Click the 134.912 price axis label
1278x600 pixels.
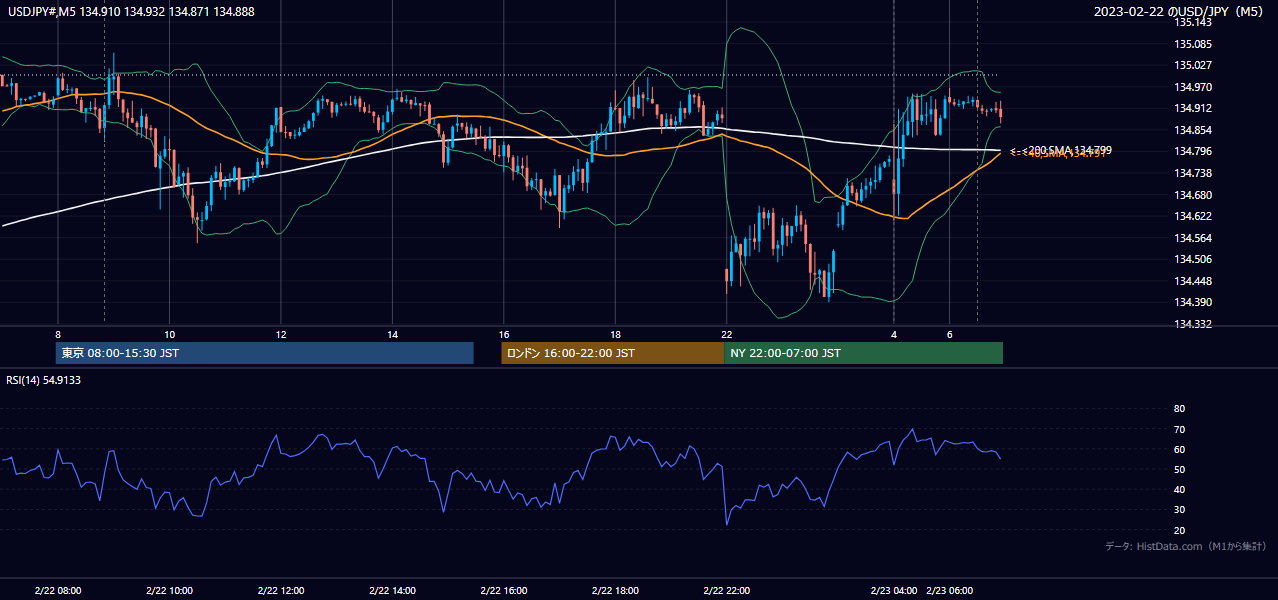point(1193,108)
